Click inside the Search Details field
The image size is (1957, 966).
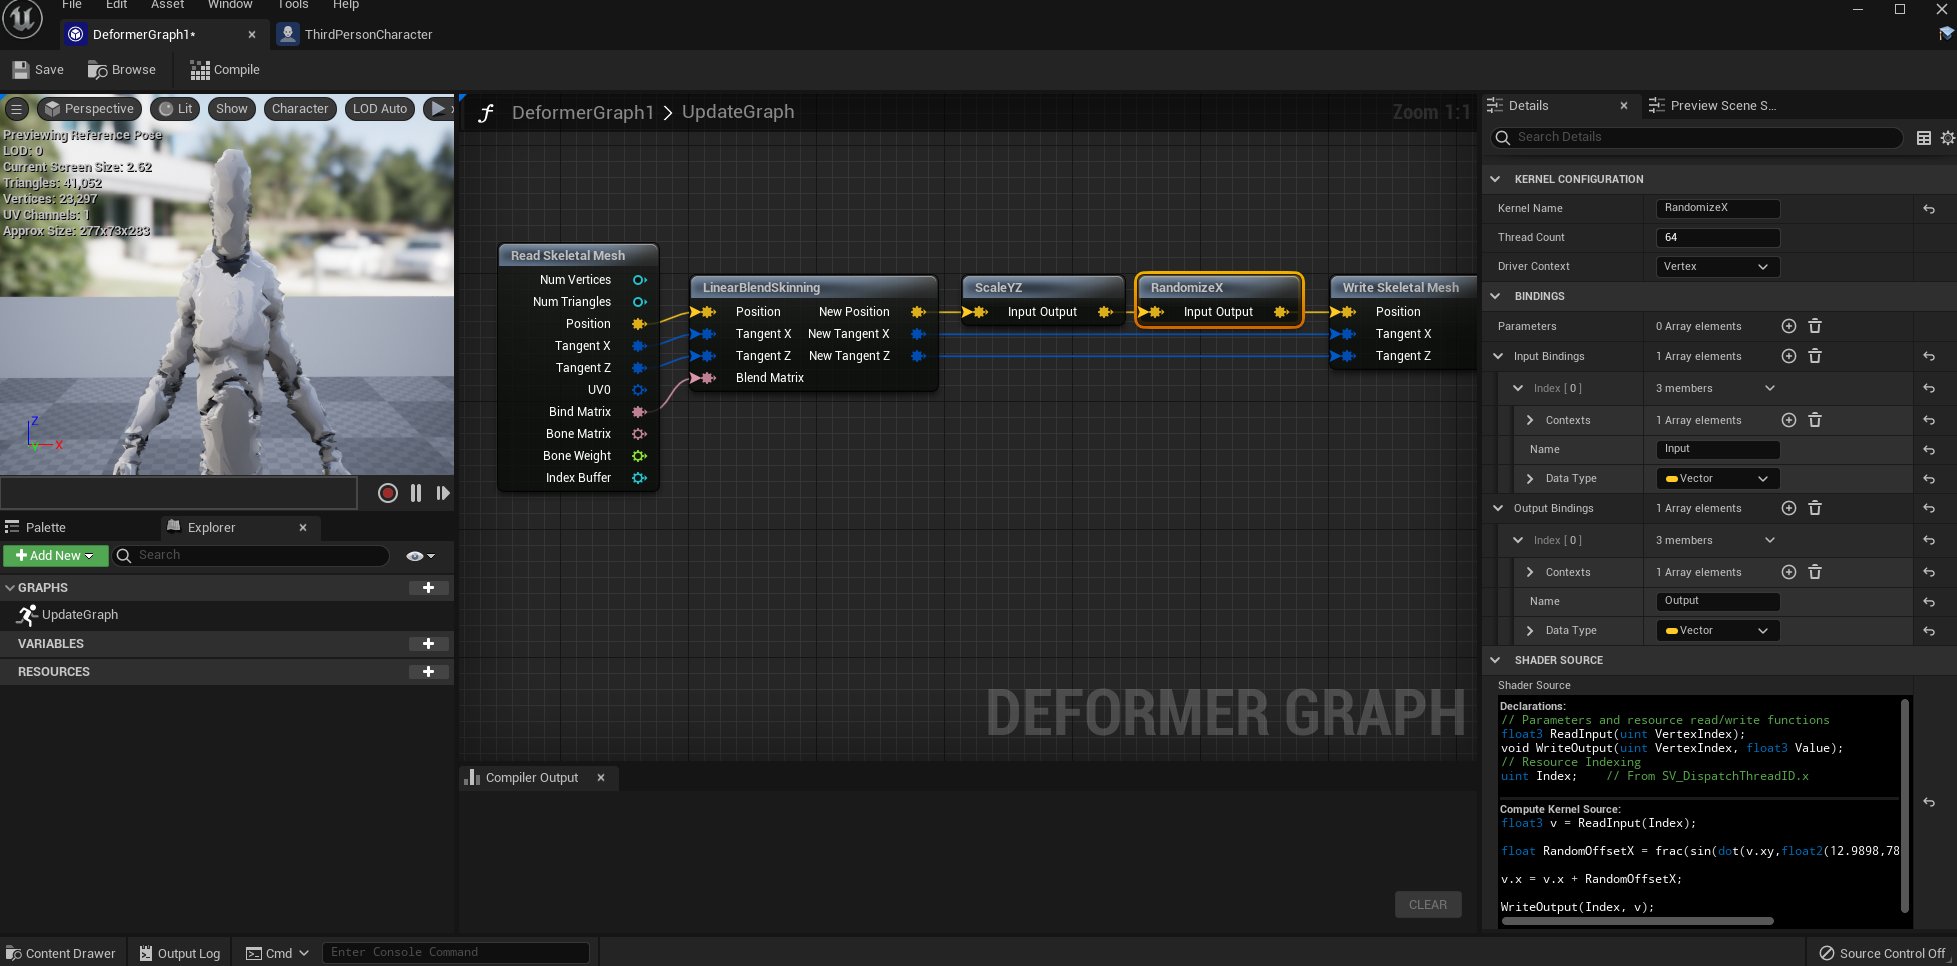(1700, 137)
